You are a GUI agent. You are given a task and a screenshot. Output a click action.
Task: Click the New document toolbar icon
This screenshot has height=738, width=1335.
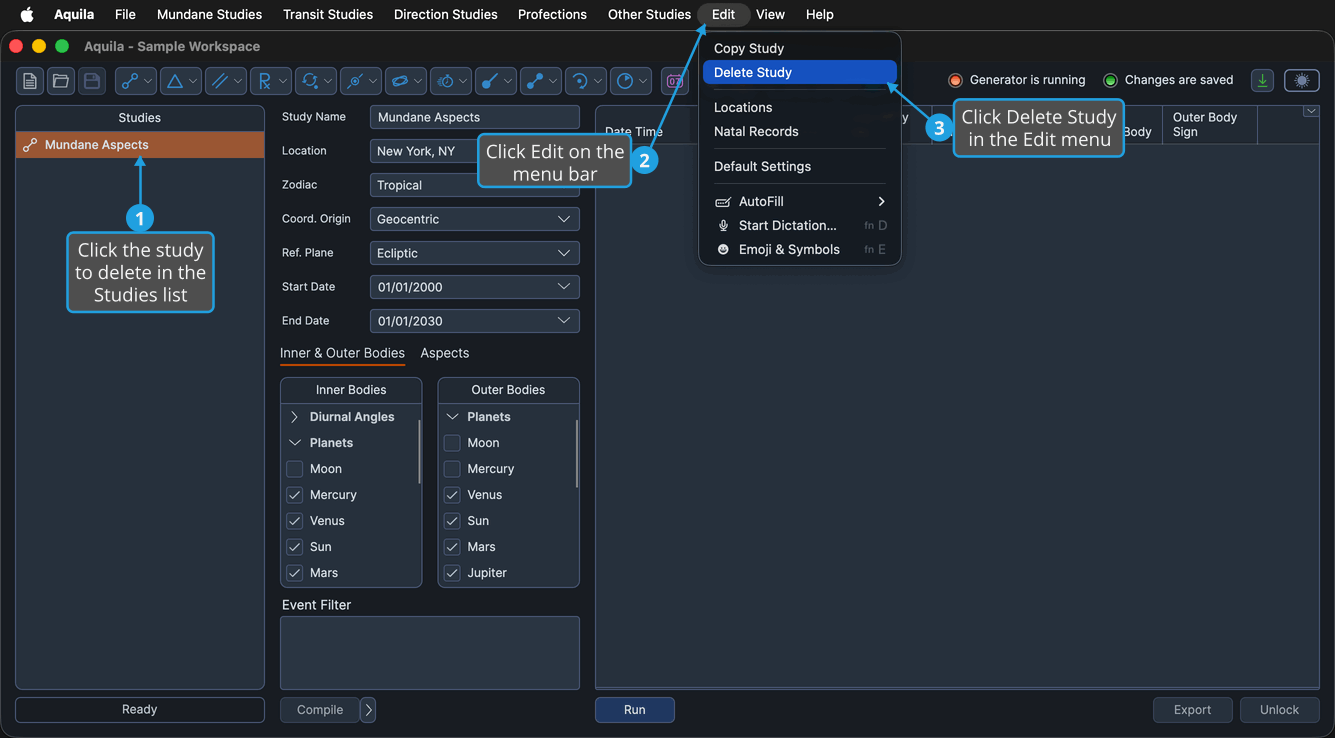(x=30, y=81)
